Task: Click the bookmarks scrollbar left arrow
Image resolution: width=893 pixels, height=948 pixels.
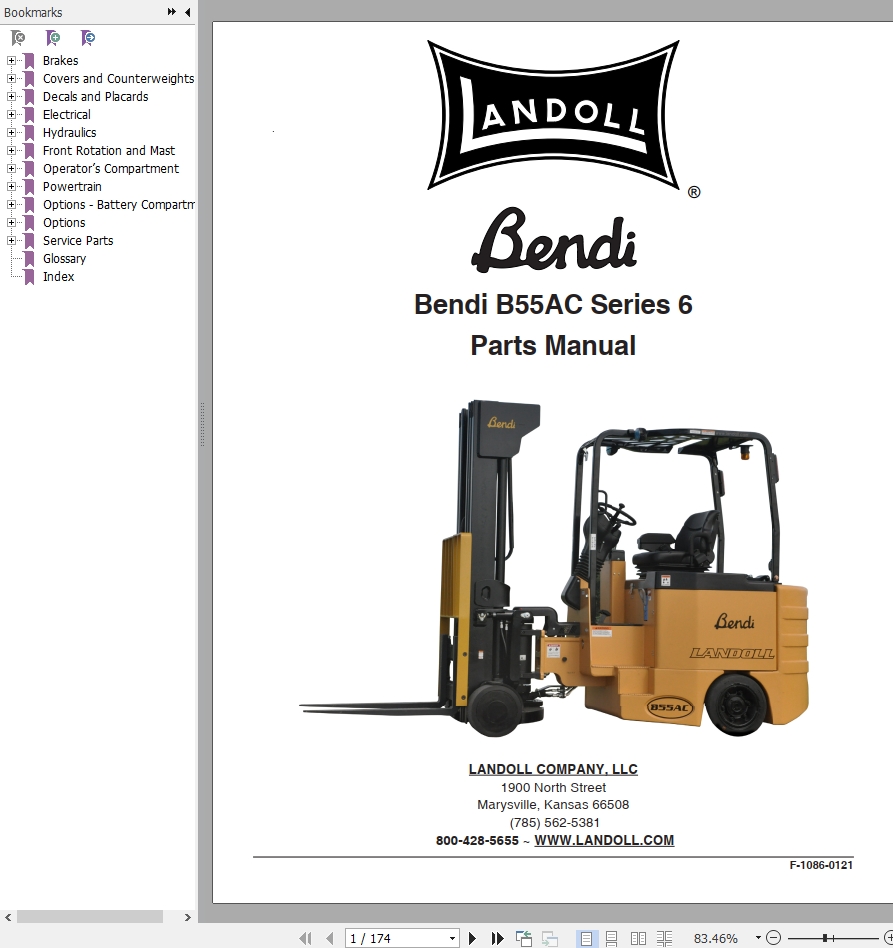Action: point(8,917)
